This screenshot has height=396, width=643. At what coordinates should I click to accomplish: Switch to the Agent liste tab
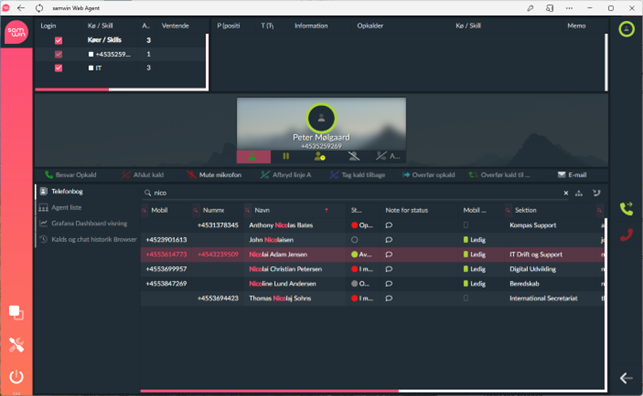66,207
